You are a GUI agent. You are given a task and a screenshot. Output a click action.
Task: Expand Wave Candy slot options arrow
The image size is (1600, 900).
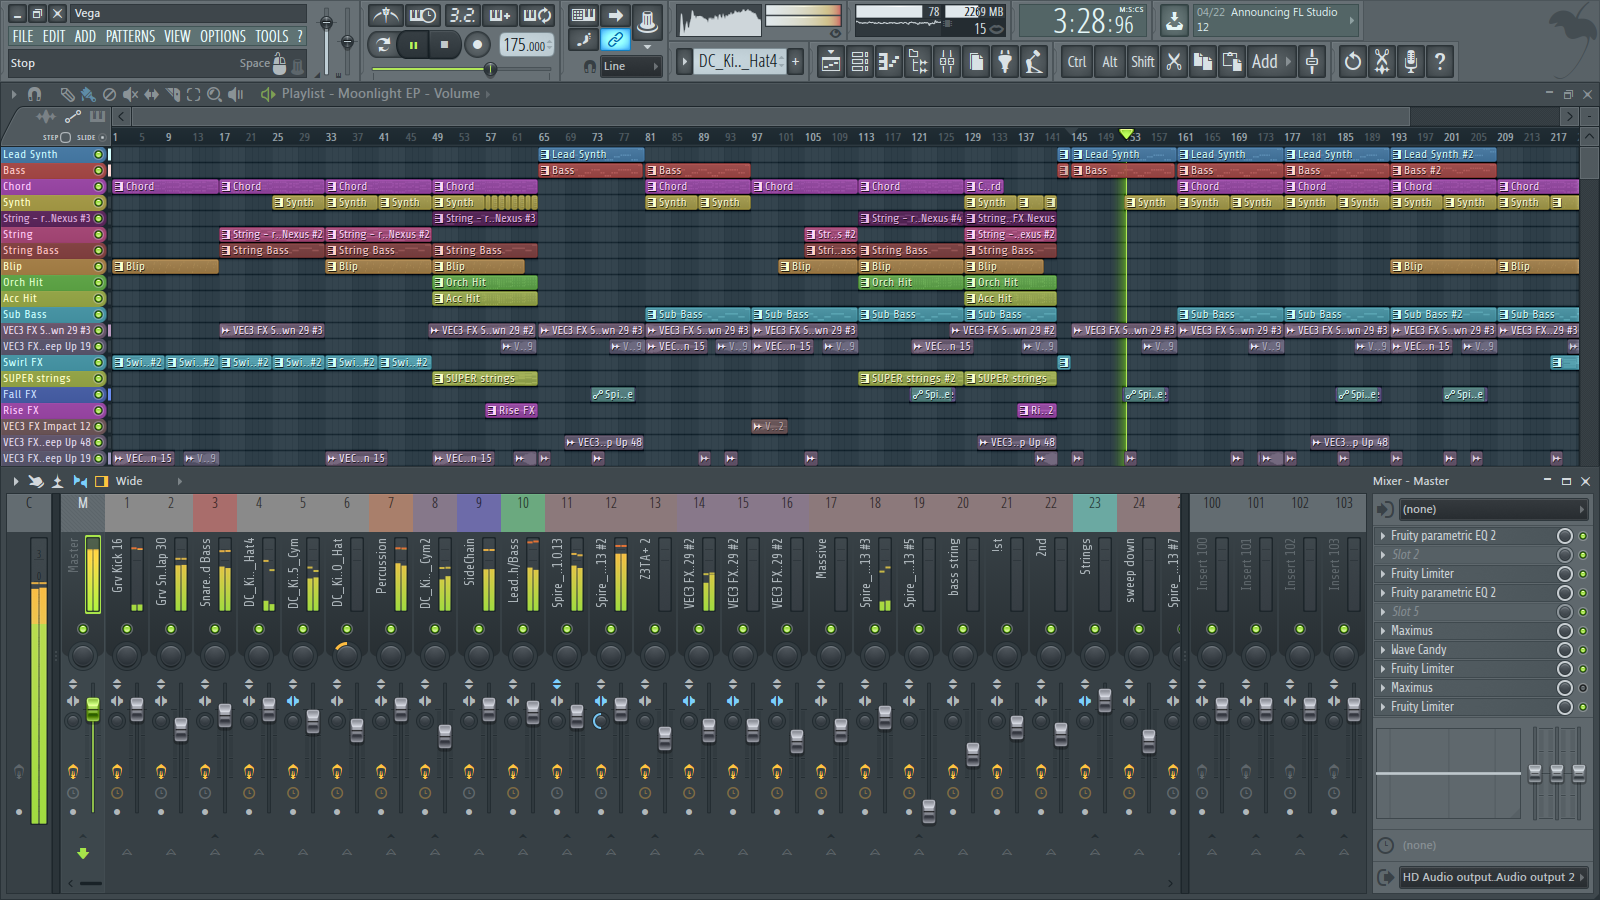1383,650
